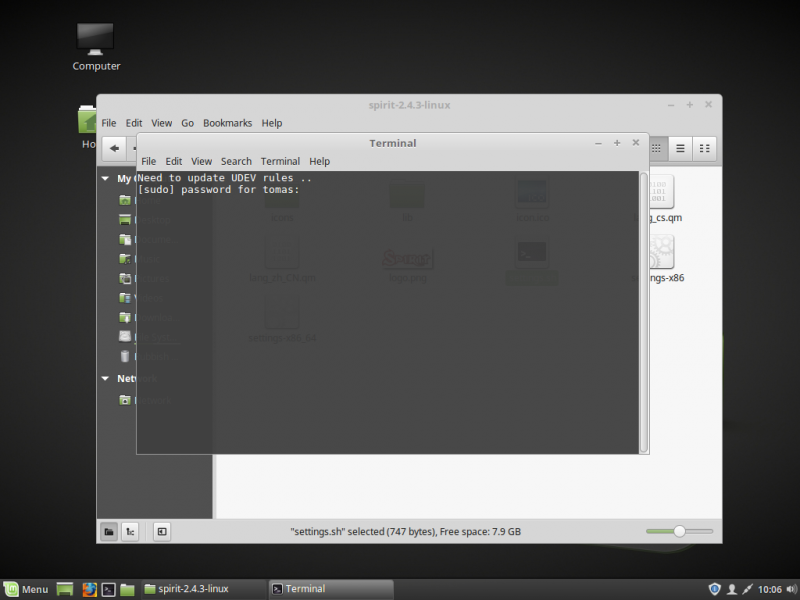Screen dimensions: 800x600
Task: Adjust the icon zoom slider
Action: [x=680, y=531]
